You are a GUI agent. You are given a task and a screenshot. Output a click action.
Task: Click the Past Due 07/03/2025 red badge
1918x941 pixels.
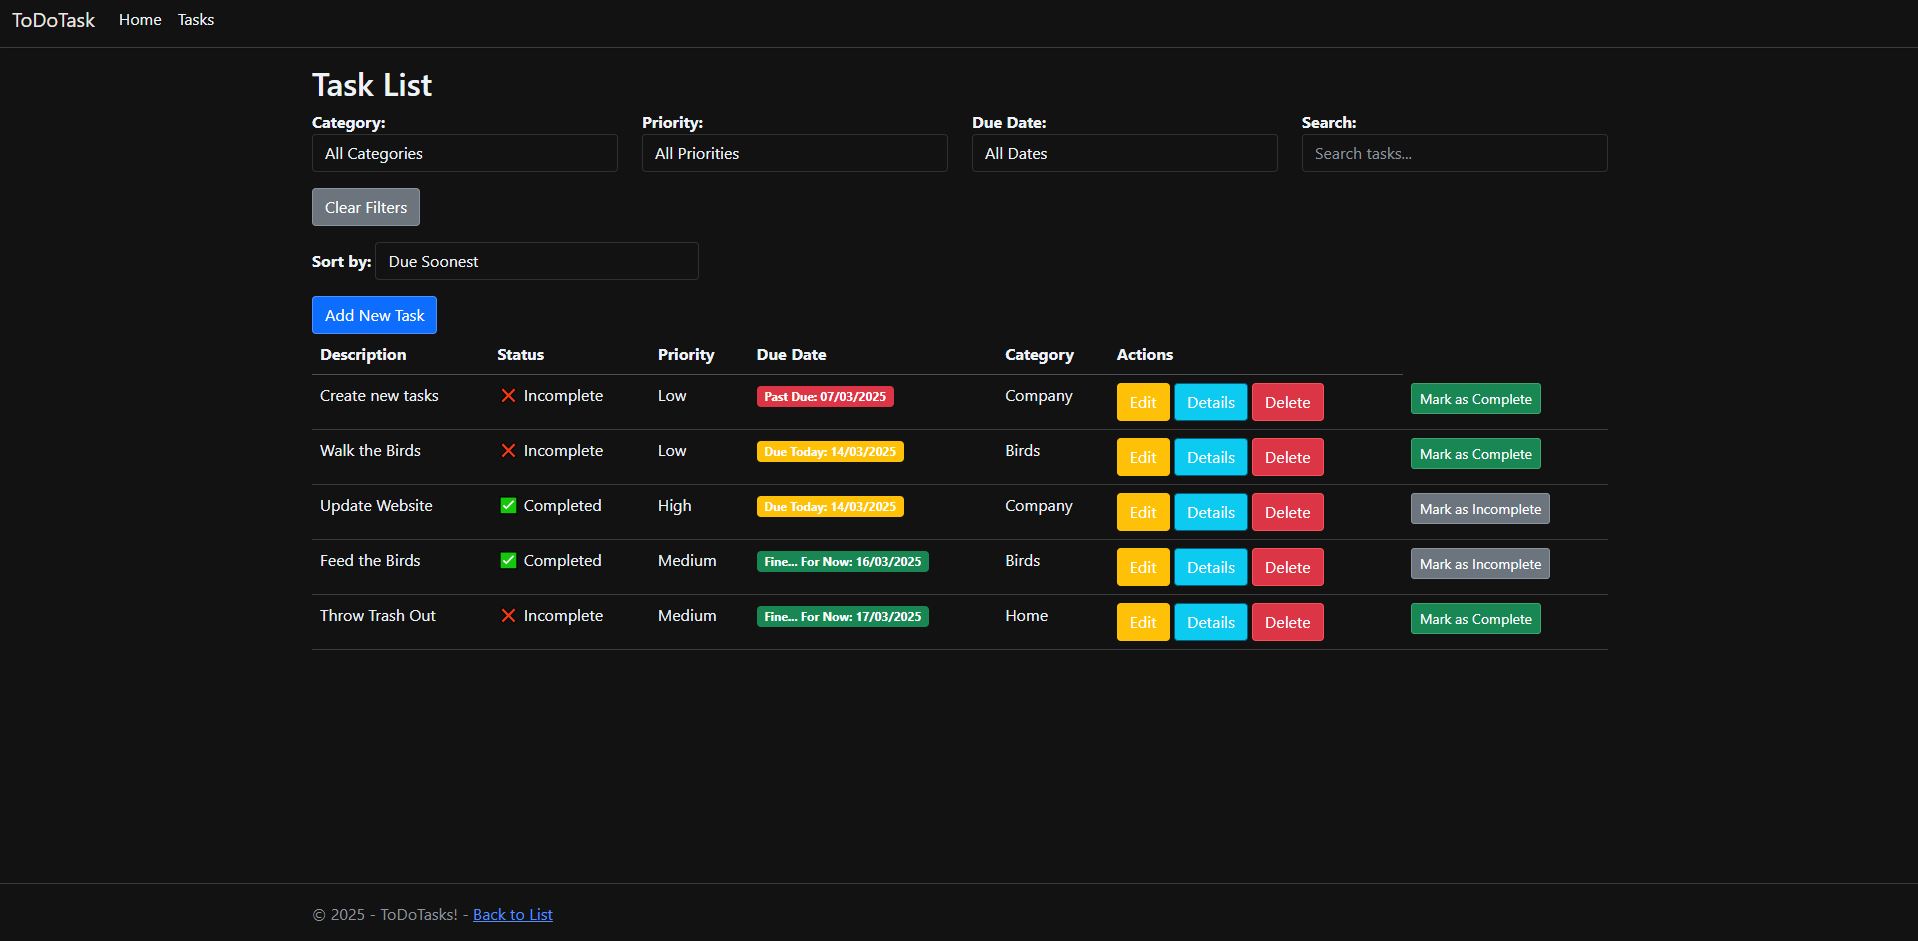825,397
